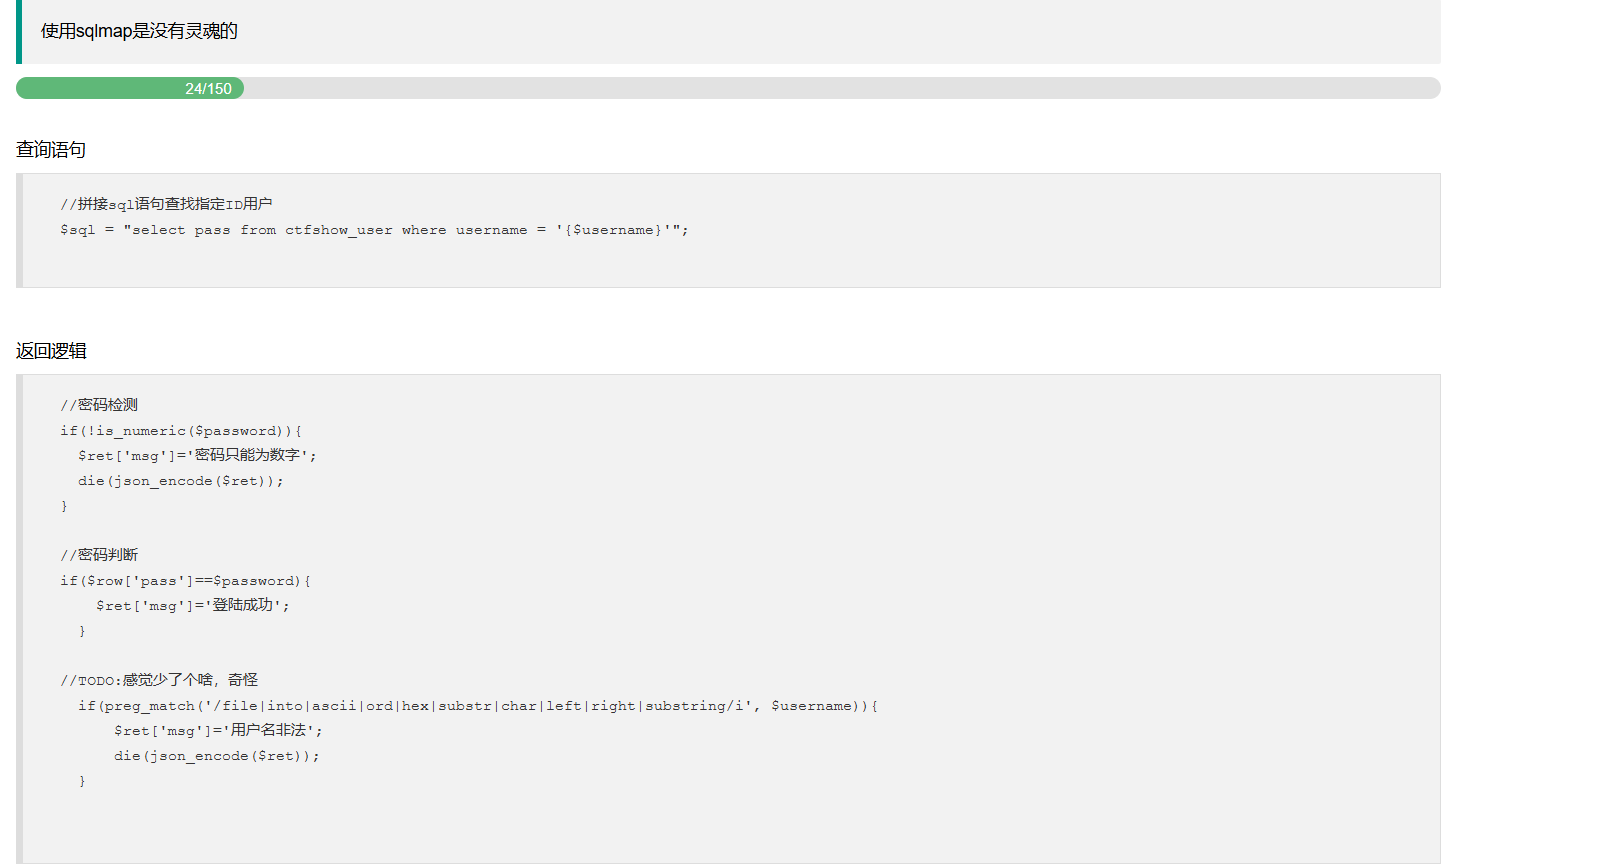This screenshot has height=867, width=1622.
Task: Click the //密码判断 comment line
Action: tap(99, 555)
